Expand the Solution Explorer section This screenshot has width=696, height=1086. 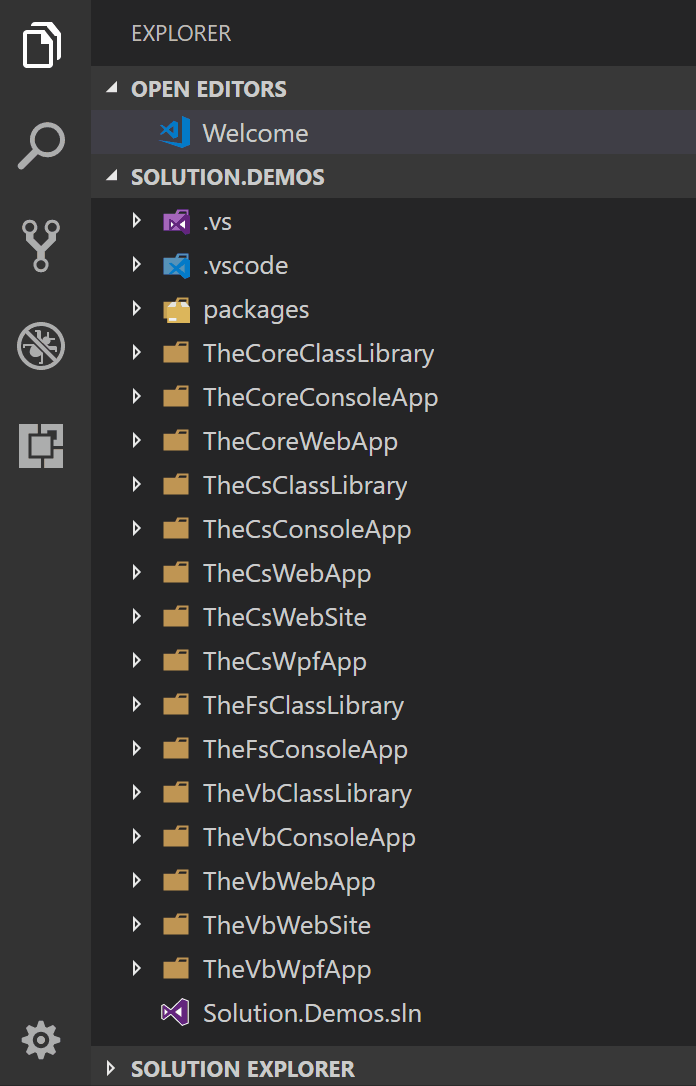point(111,1068)
